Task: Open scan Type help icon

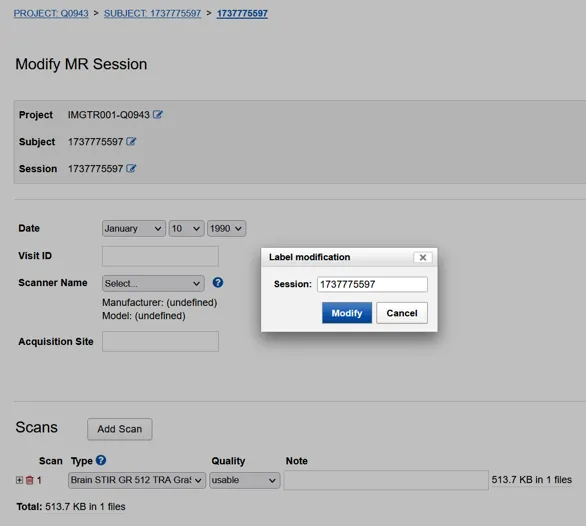Action: pyautogui.click(x=101, y=460)
